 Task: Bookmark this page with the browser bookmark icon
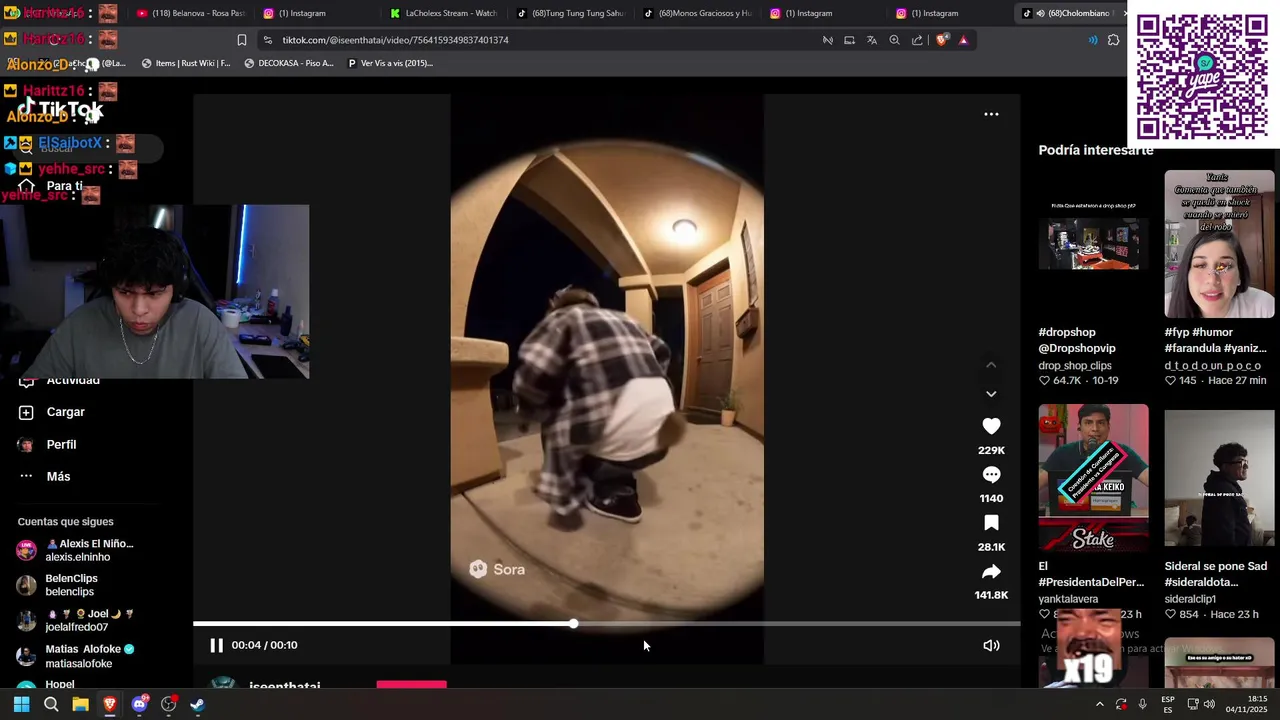[241, 40]
